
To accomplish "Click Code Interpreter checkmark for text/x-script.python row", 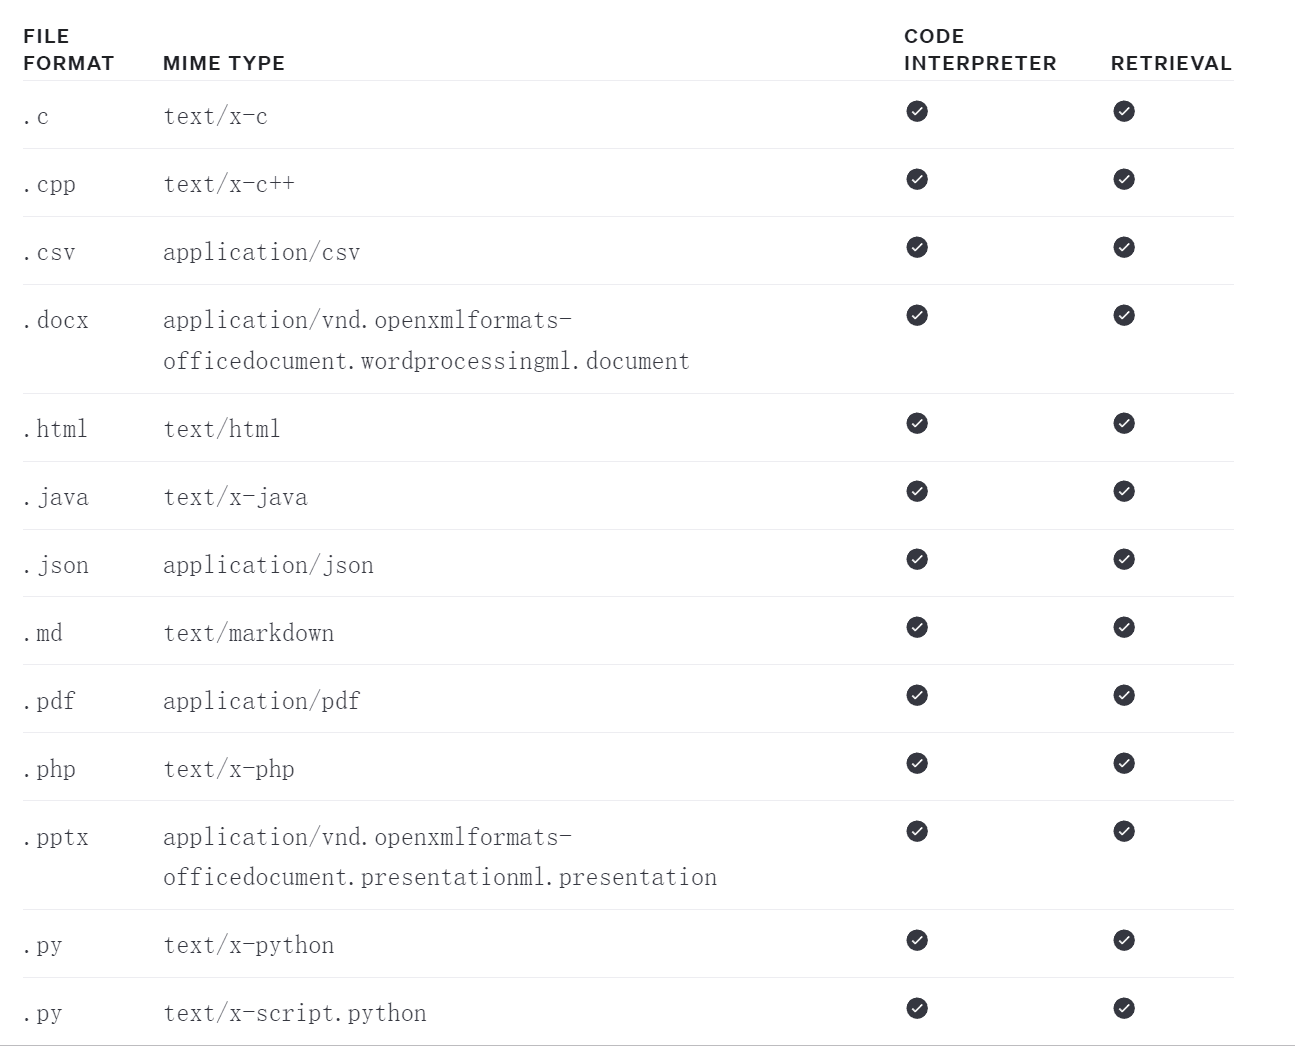I will [x=917, y=1008].
